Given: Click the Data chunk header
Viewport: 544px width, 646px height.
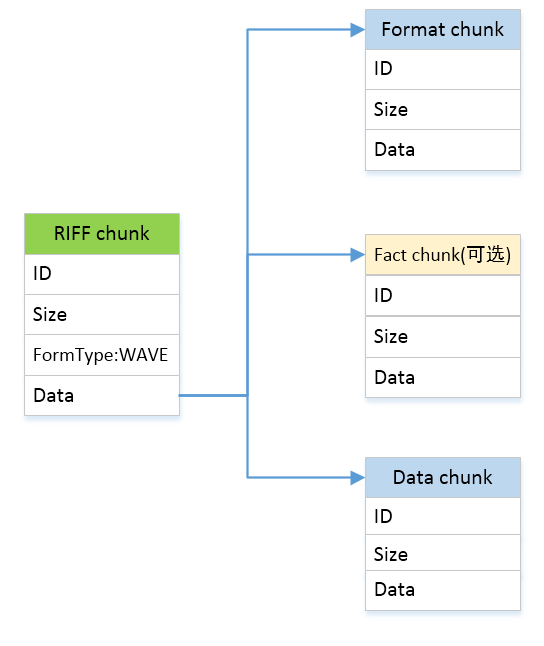Looking at the screenshot, I should point(443,477).
